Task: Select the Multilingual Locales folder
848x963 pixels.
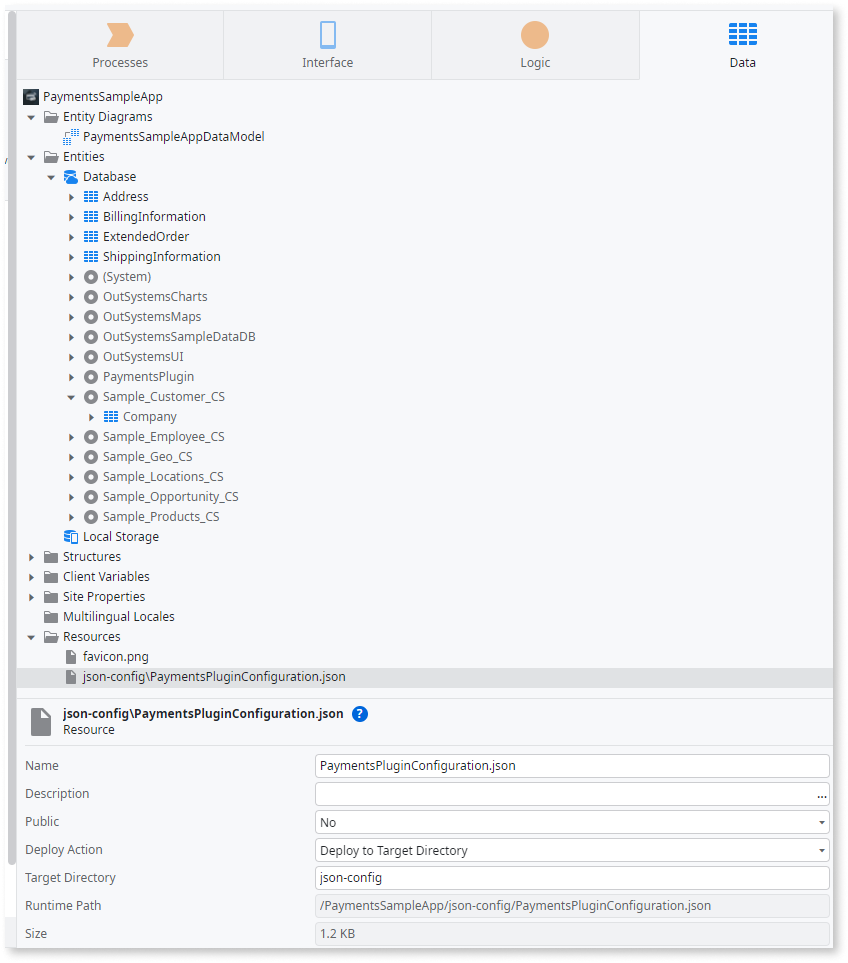Action: (x=118, y=617)
